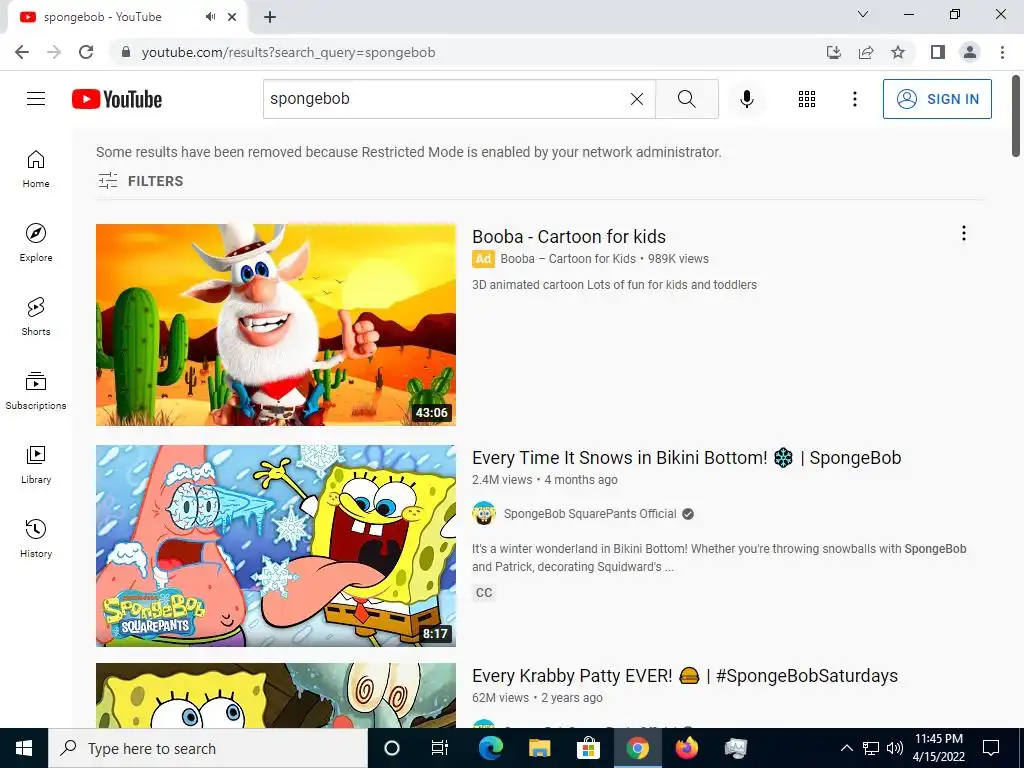Screen dimensions: 1024x768
Task: Open Booba cartoon ad thumbnail
Action: [x=276, y=325]
